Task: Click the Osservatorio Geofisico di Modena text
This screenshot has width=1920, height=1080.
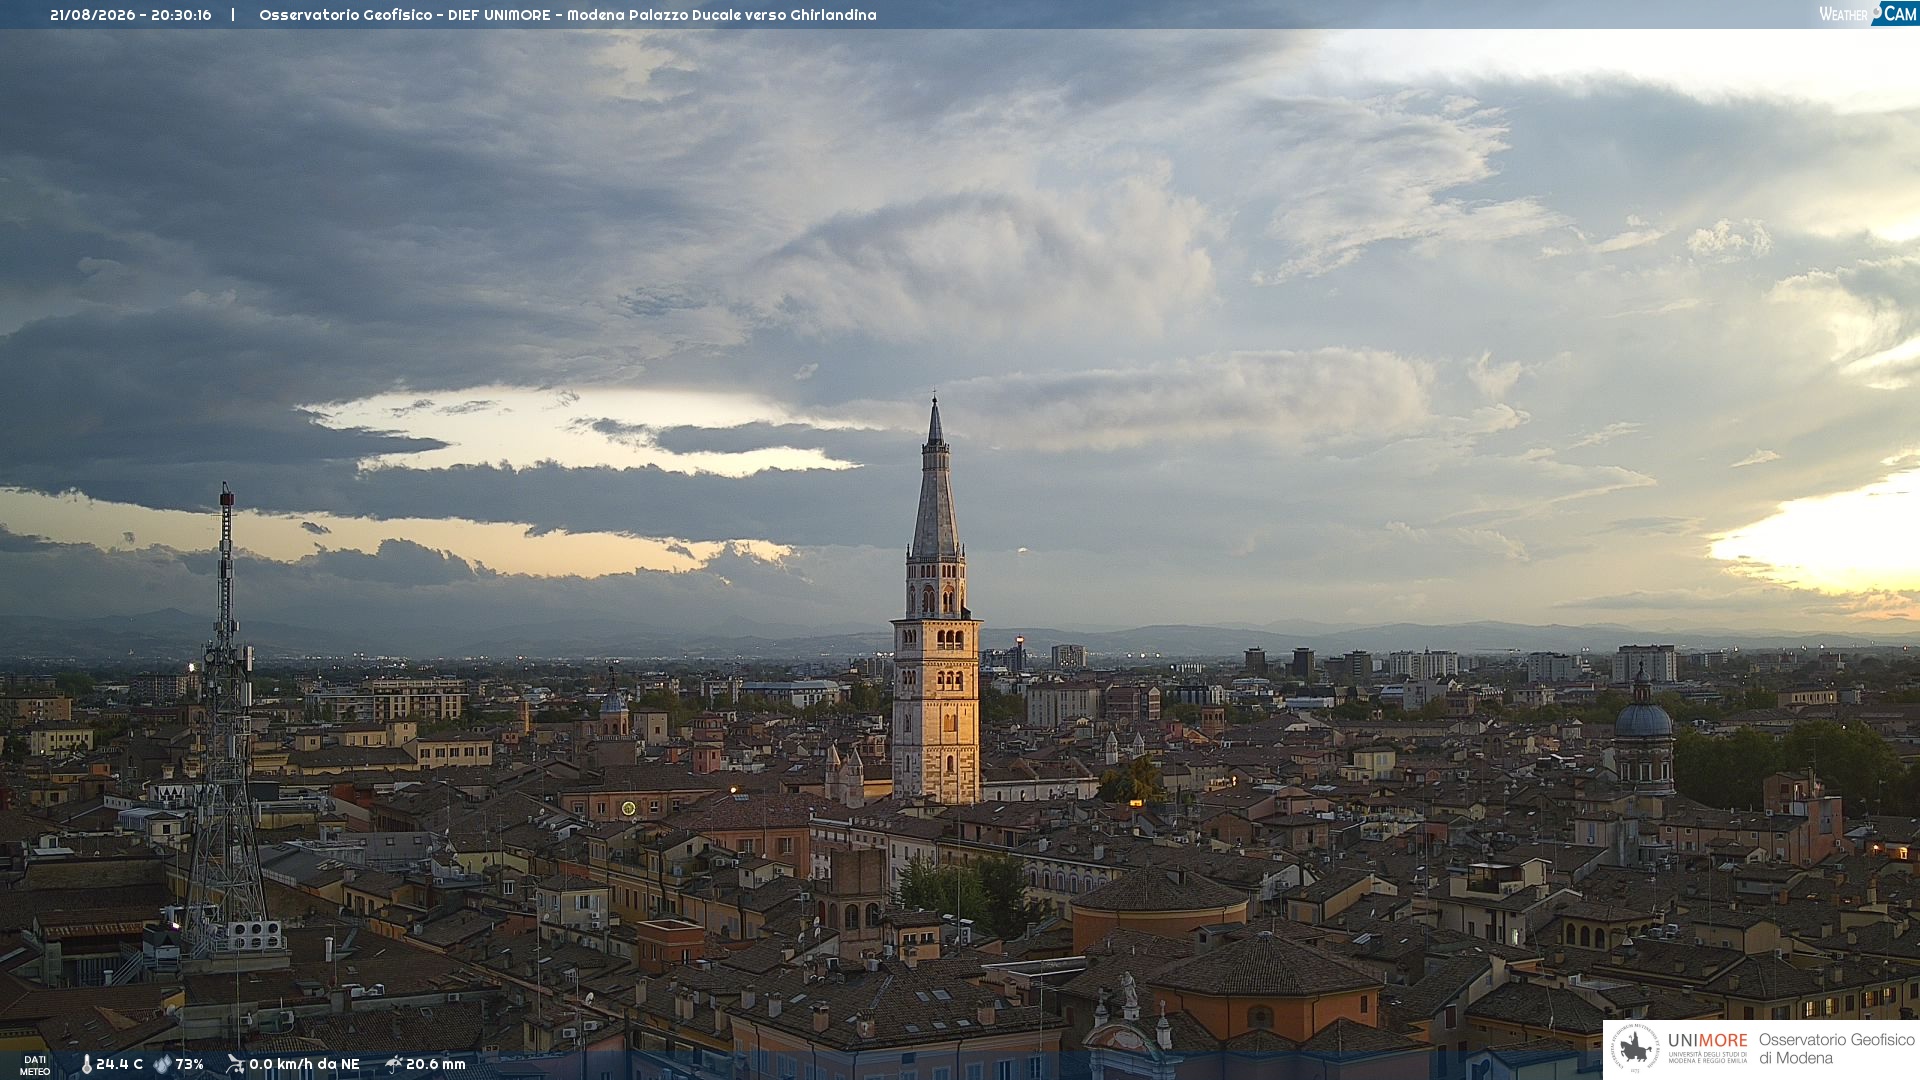Action: [x=1836, y=1048]
